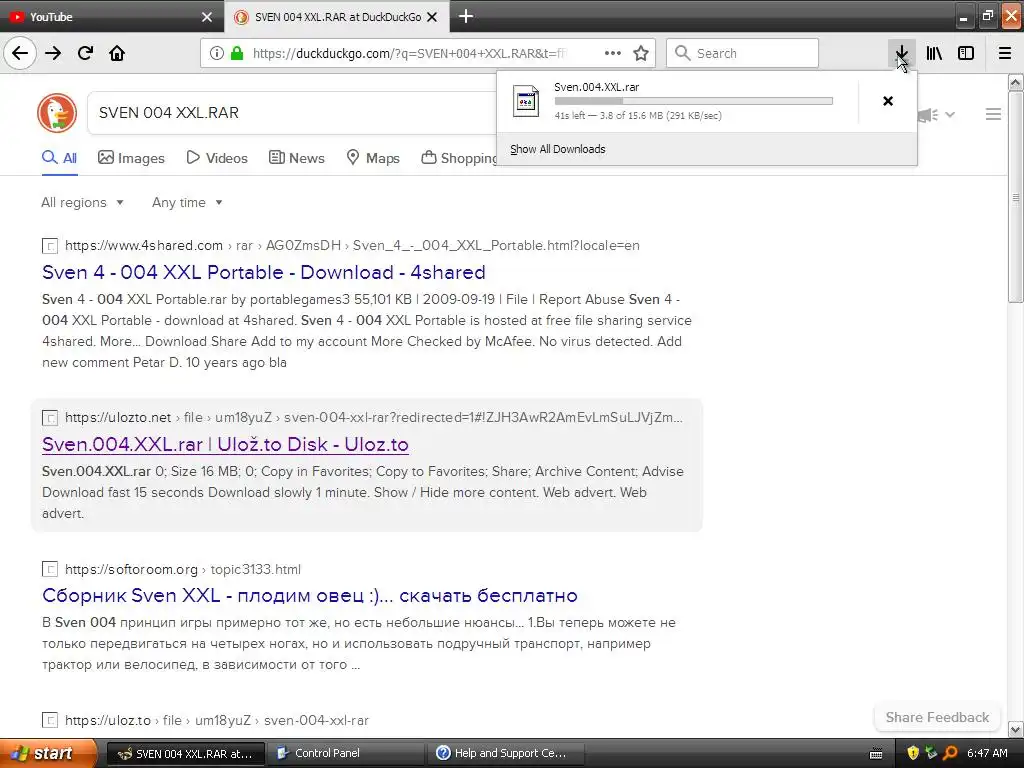Click the uloz.to result URL at bottom
The height and width of the screenshot is (768, 1024).
217,720
